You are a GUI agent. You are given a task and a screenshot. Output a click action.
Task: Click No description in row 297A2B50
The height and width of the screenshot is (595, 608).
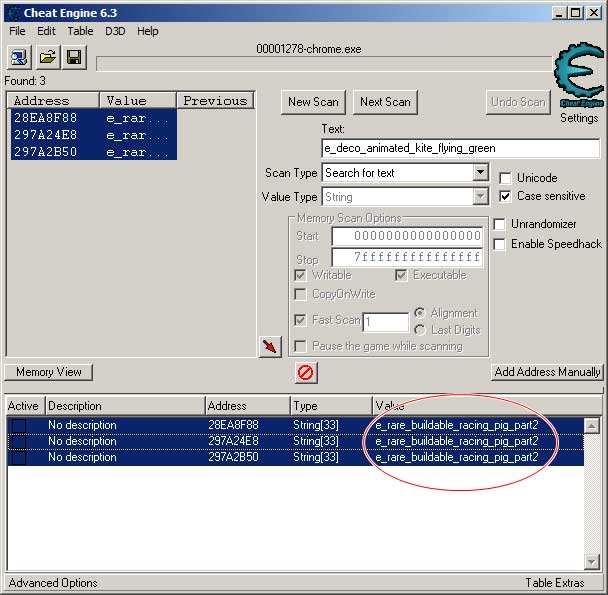pyautogui.click(x=82, y=457)
